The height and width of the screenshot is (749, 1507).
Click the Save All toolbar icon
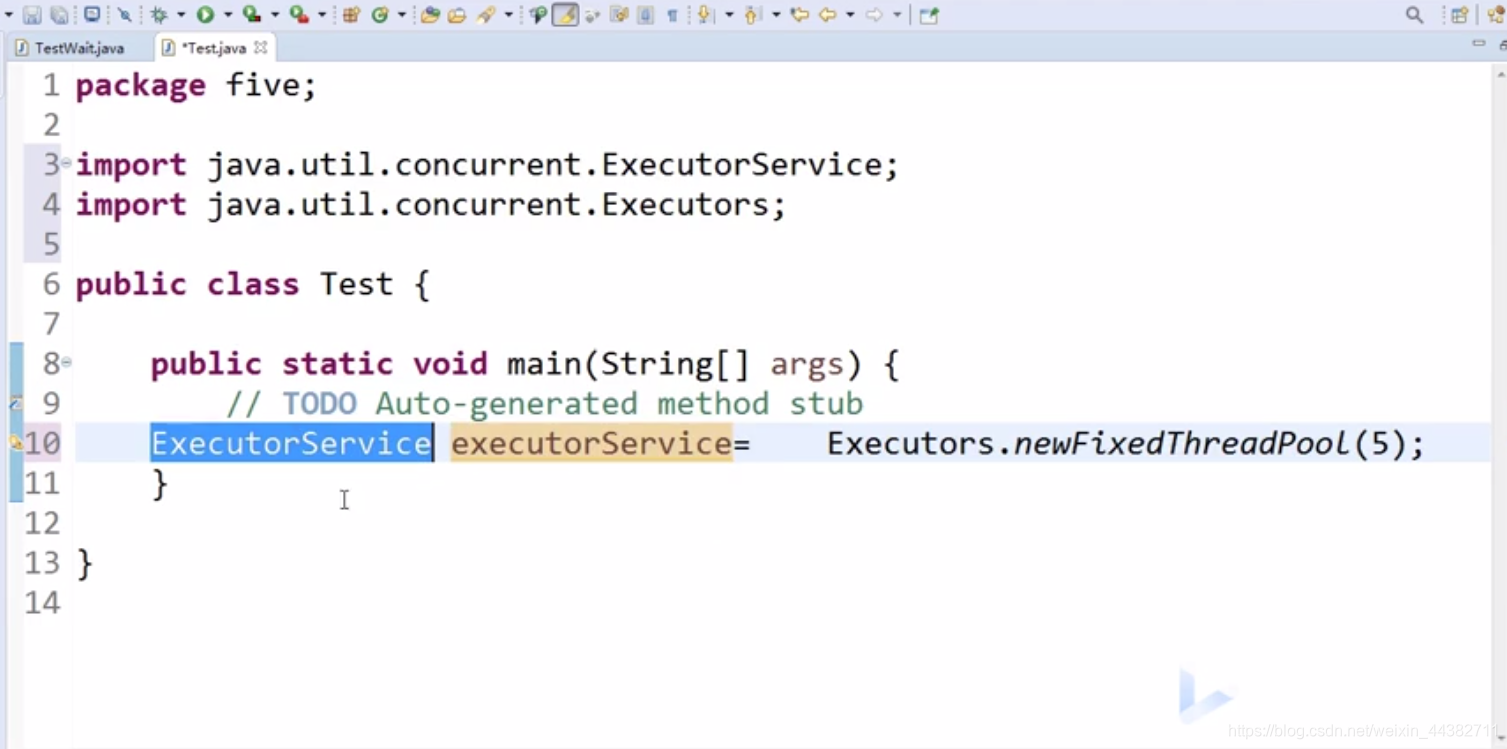pyautogui.click(x=59, y=15)
